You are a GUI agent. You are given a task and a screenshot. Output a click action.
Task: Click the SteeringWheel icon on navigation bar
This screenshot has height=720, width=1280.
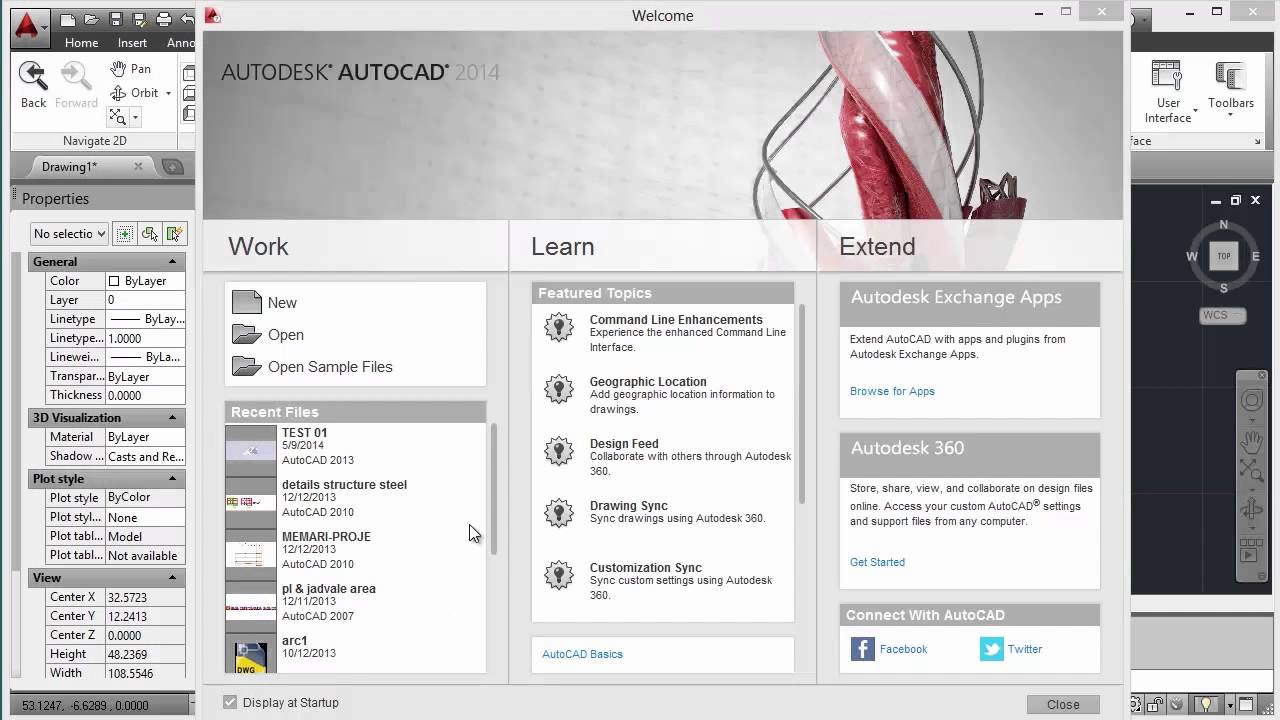tap(1251, 401)
